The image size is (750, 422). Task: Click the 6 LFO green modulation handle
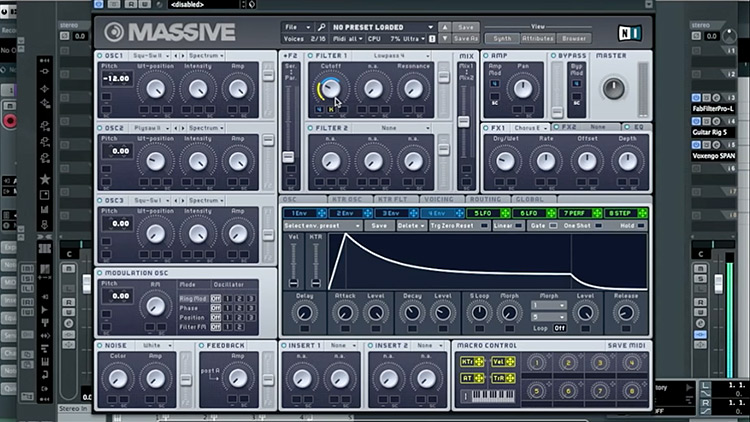coord(551,213)
